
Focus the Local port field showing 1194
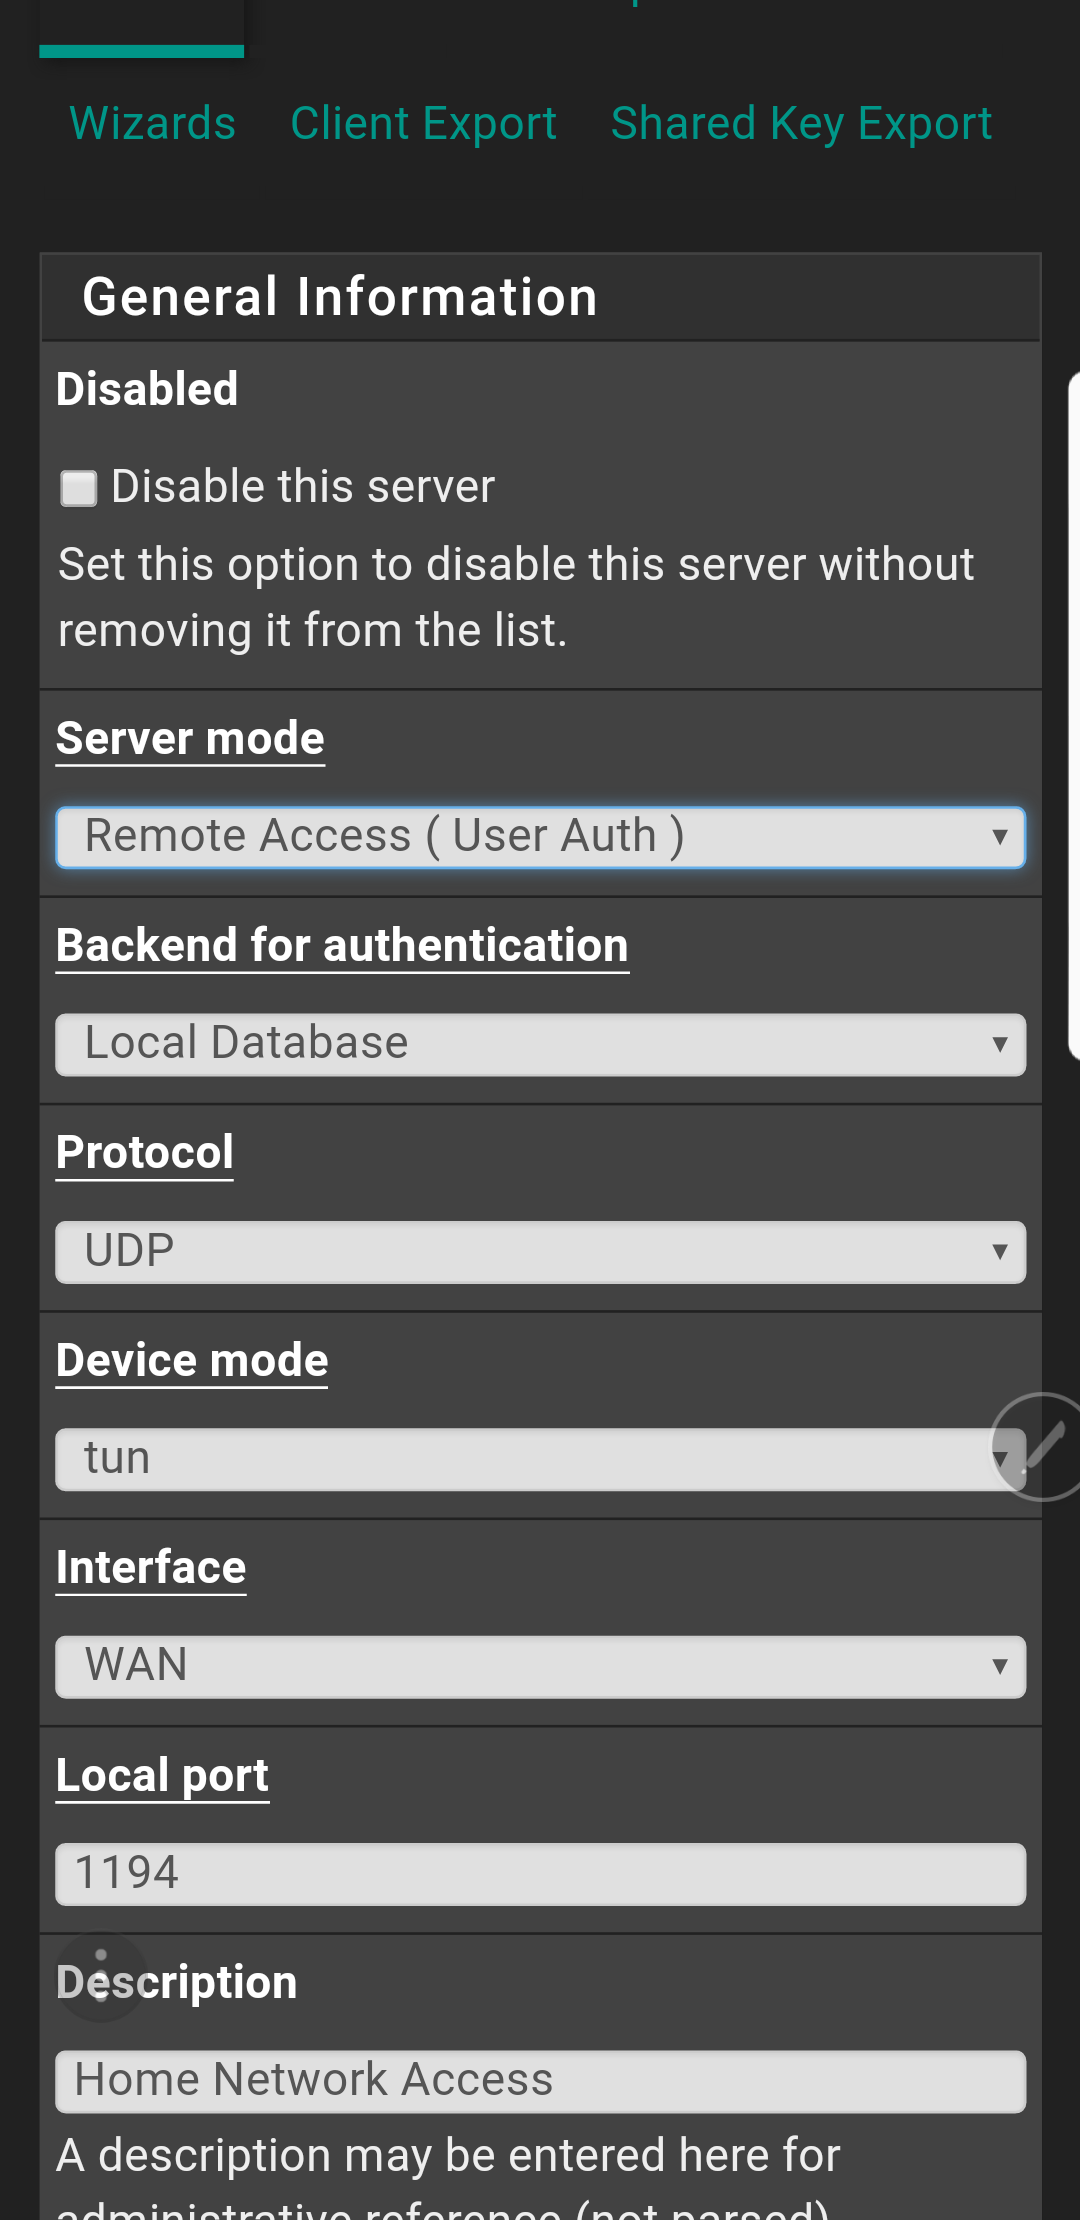pyautogui.click(x=540, y=1874)
